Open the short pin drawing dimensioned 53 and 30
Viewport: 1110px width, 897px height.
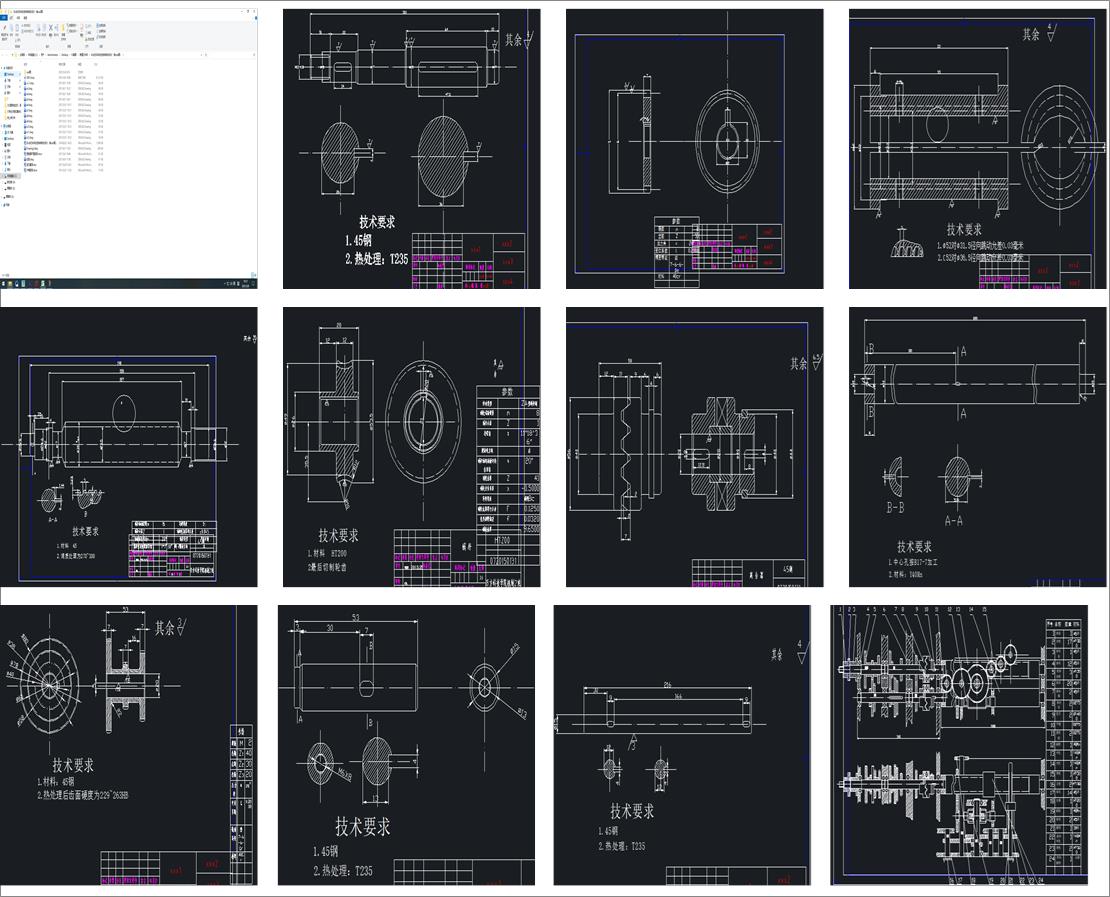[406, 745]
